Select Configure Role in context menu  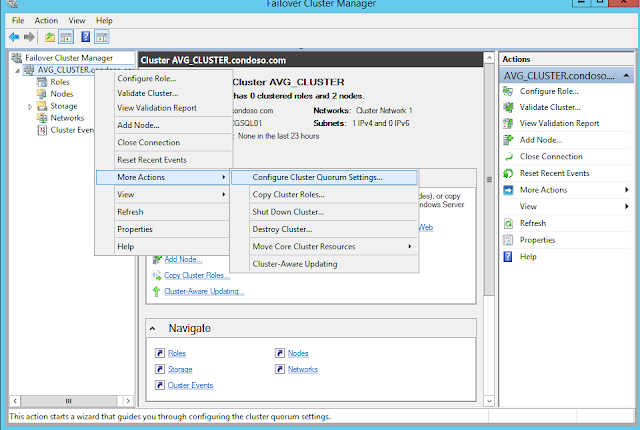click(162, 78)
